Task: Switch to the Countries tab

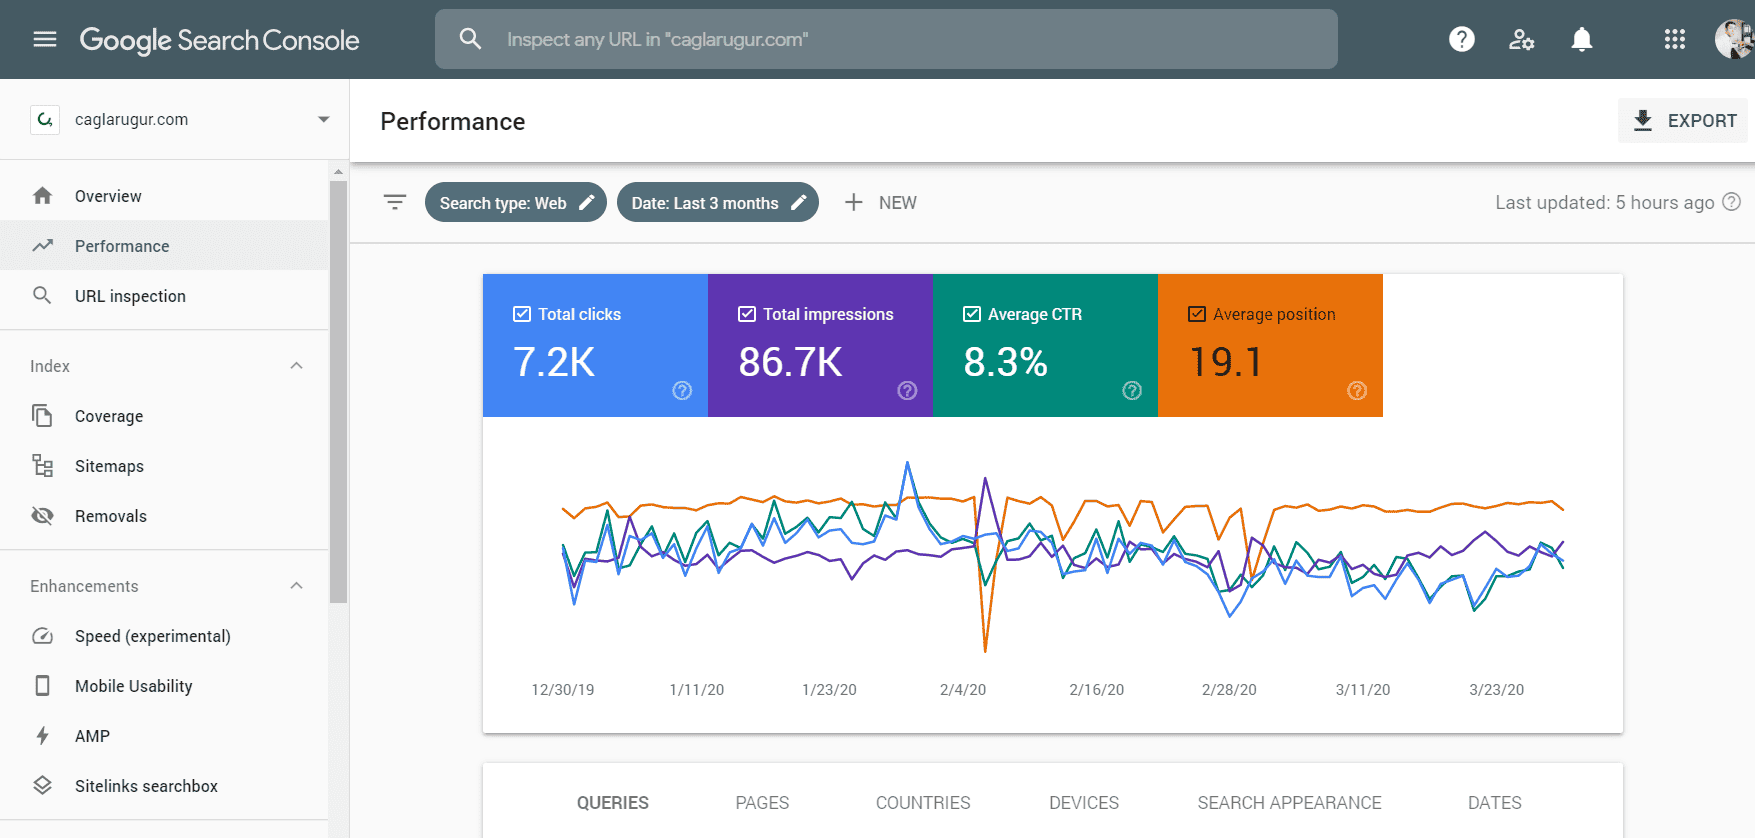Action: [x=922, y=803]
